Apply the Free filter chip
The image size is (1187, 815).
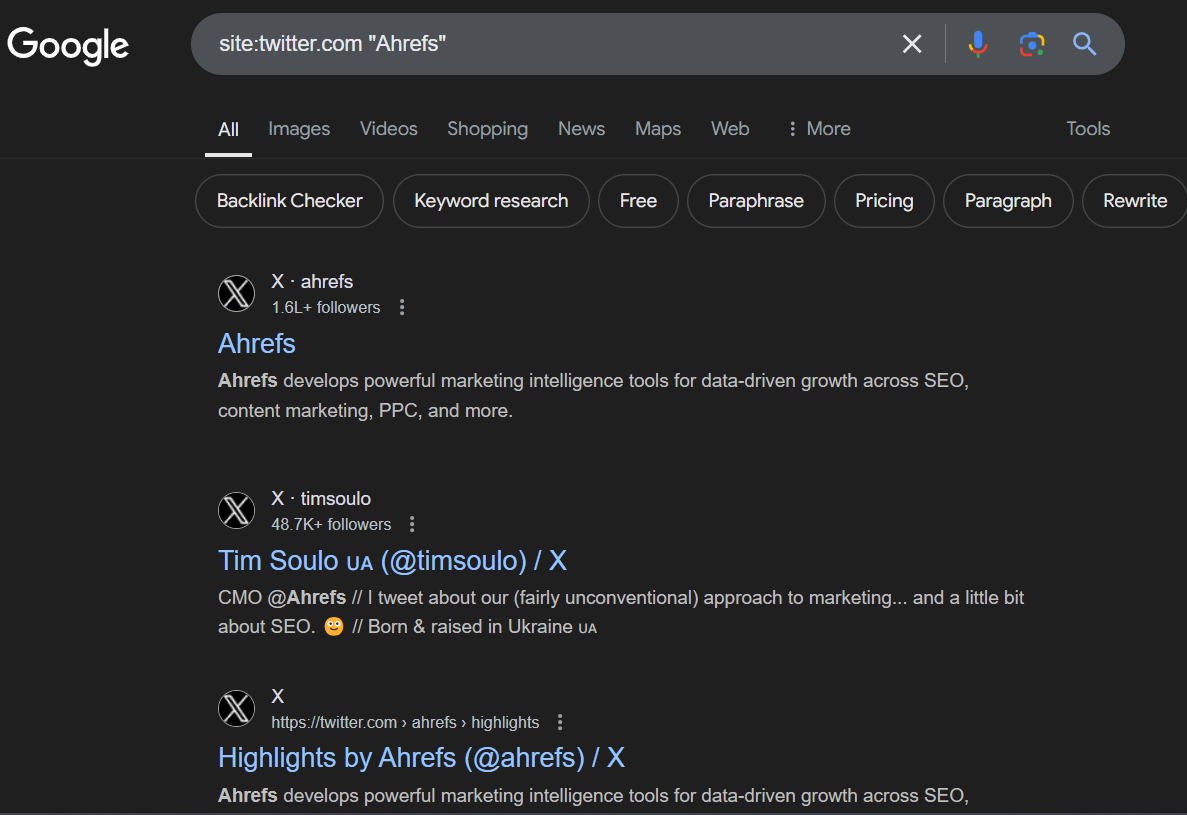pos(638,201)
